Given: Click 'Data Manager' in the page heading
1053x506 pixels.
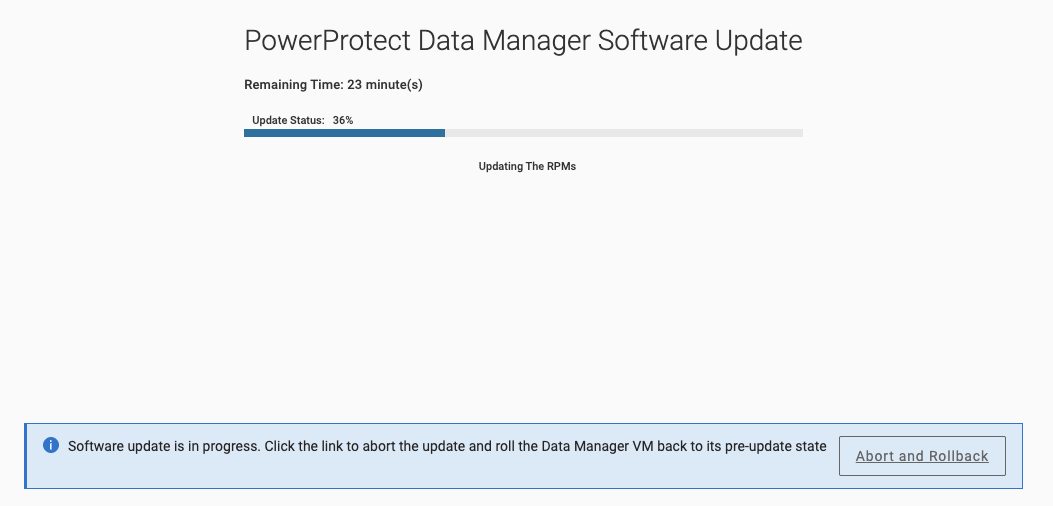Looking at the screenshot, I should click(504, 41).
